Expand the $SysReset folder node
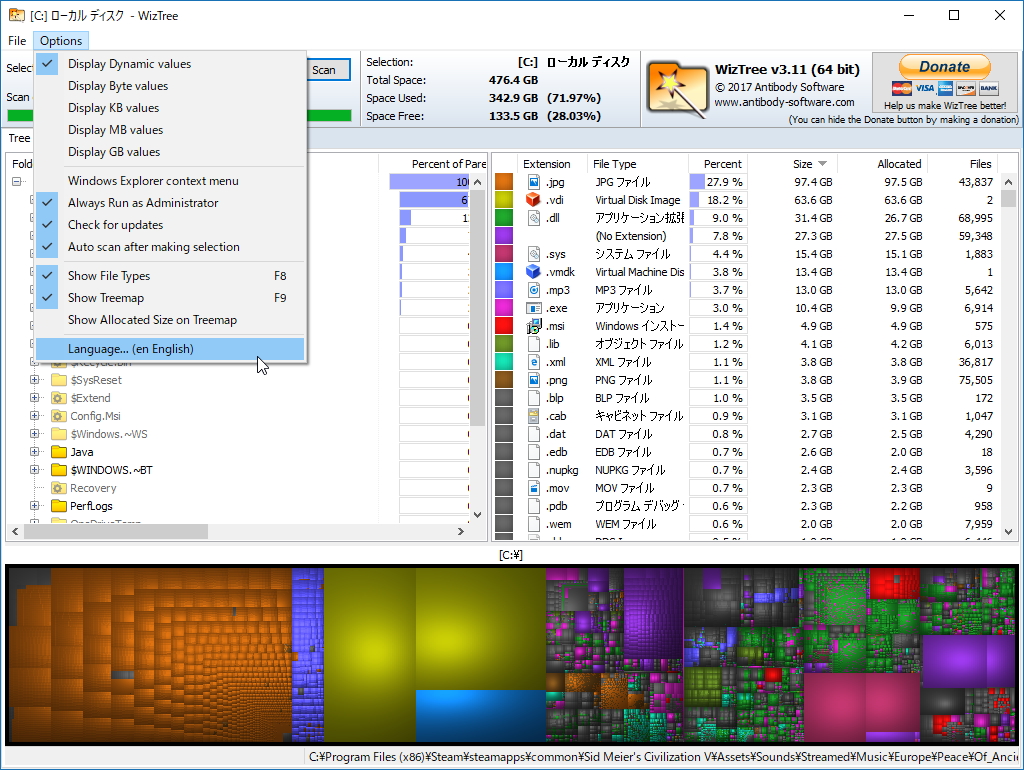 click(35, 379)
